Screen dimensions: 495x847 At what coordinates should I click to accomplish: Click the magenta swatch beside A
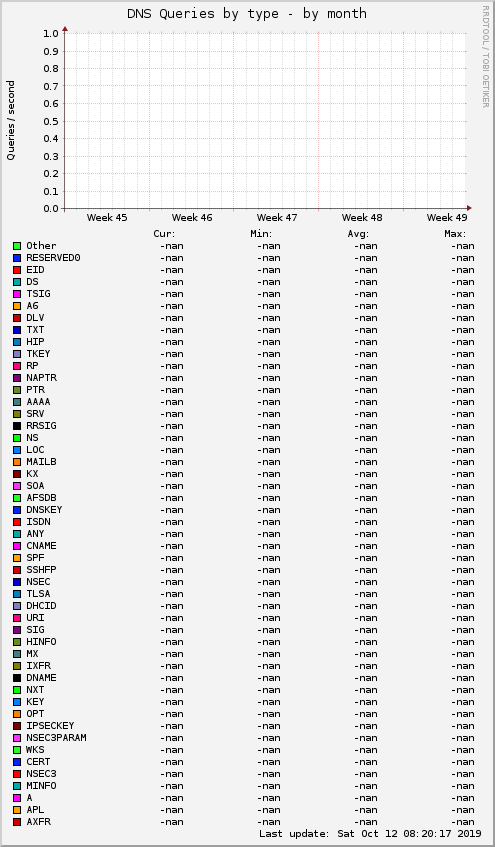coord(17,798)
